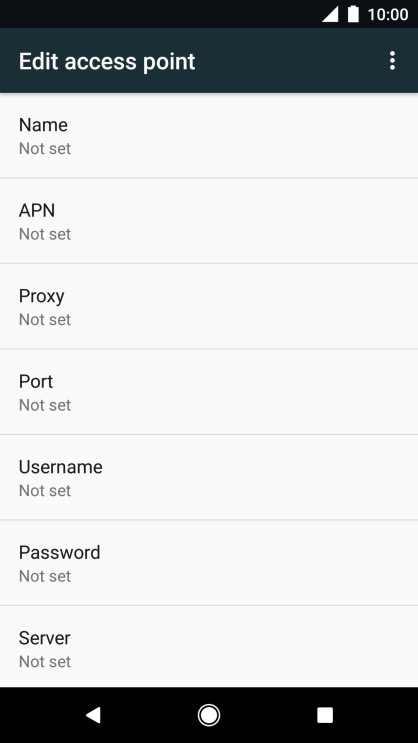This screenshot has width=418, height=743.
Task: Edit the Username setting
Action: pos(209,477)
